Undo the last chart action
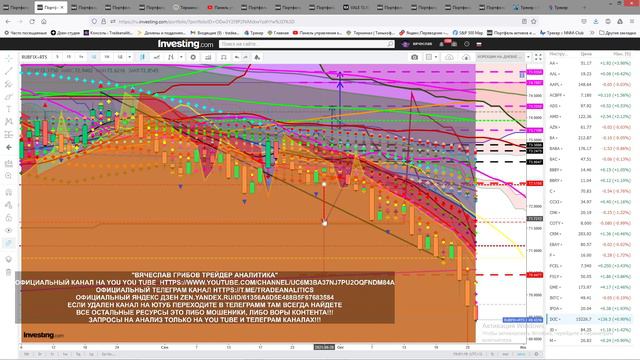640x360 pixels. (237, 57)
